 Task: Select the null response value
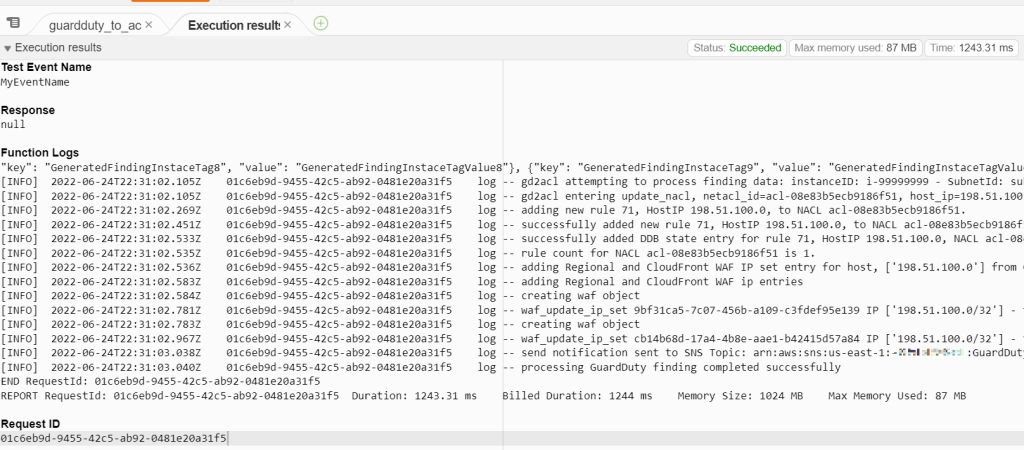[13, 125]
